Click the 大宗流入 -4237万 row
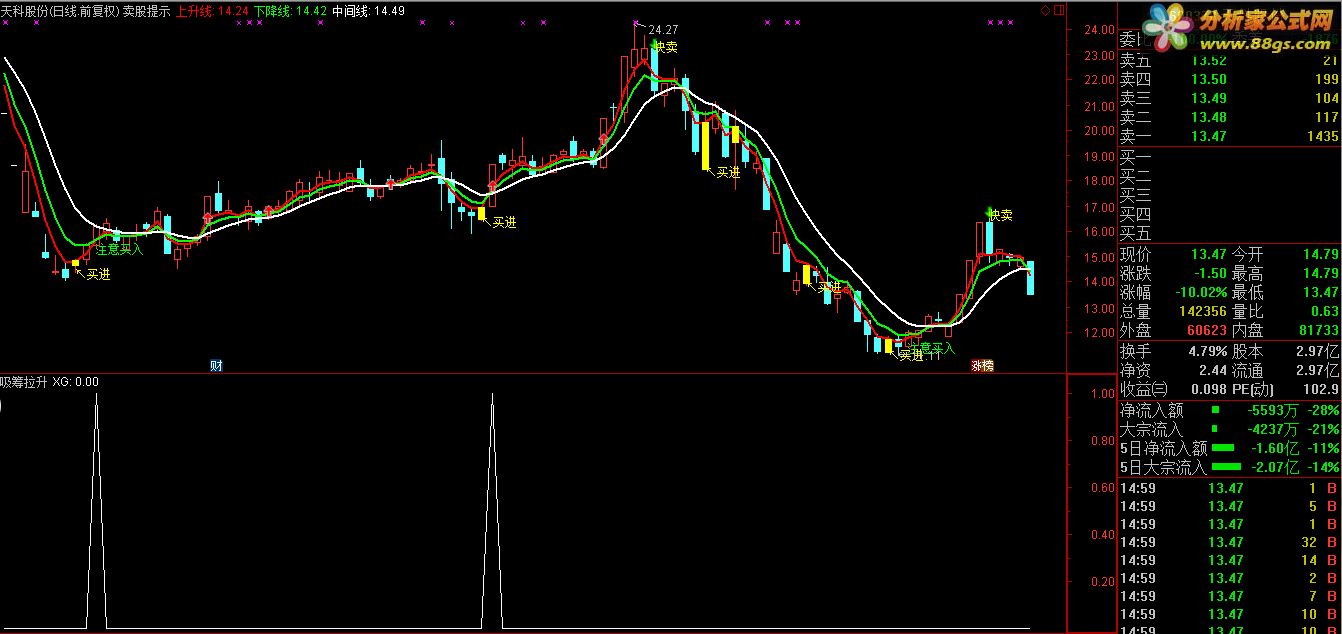The width and height of the screenshot is (1342, 634). 1229,429
